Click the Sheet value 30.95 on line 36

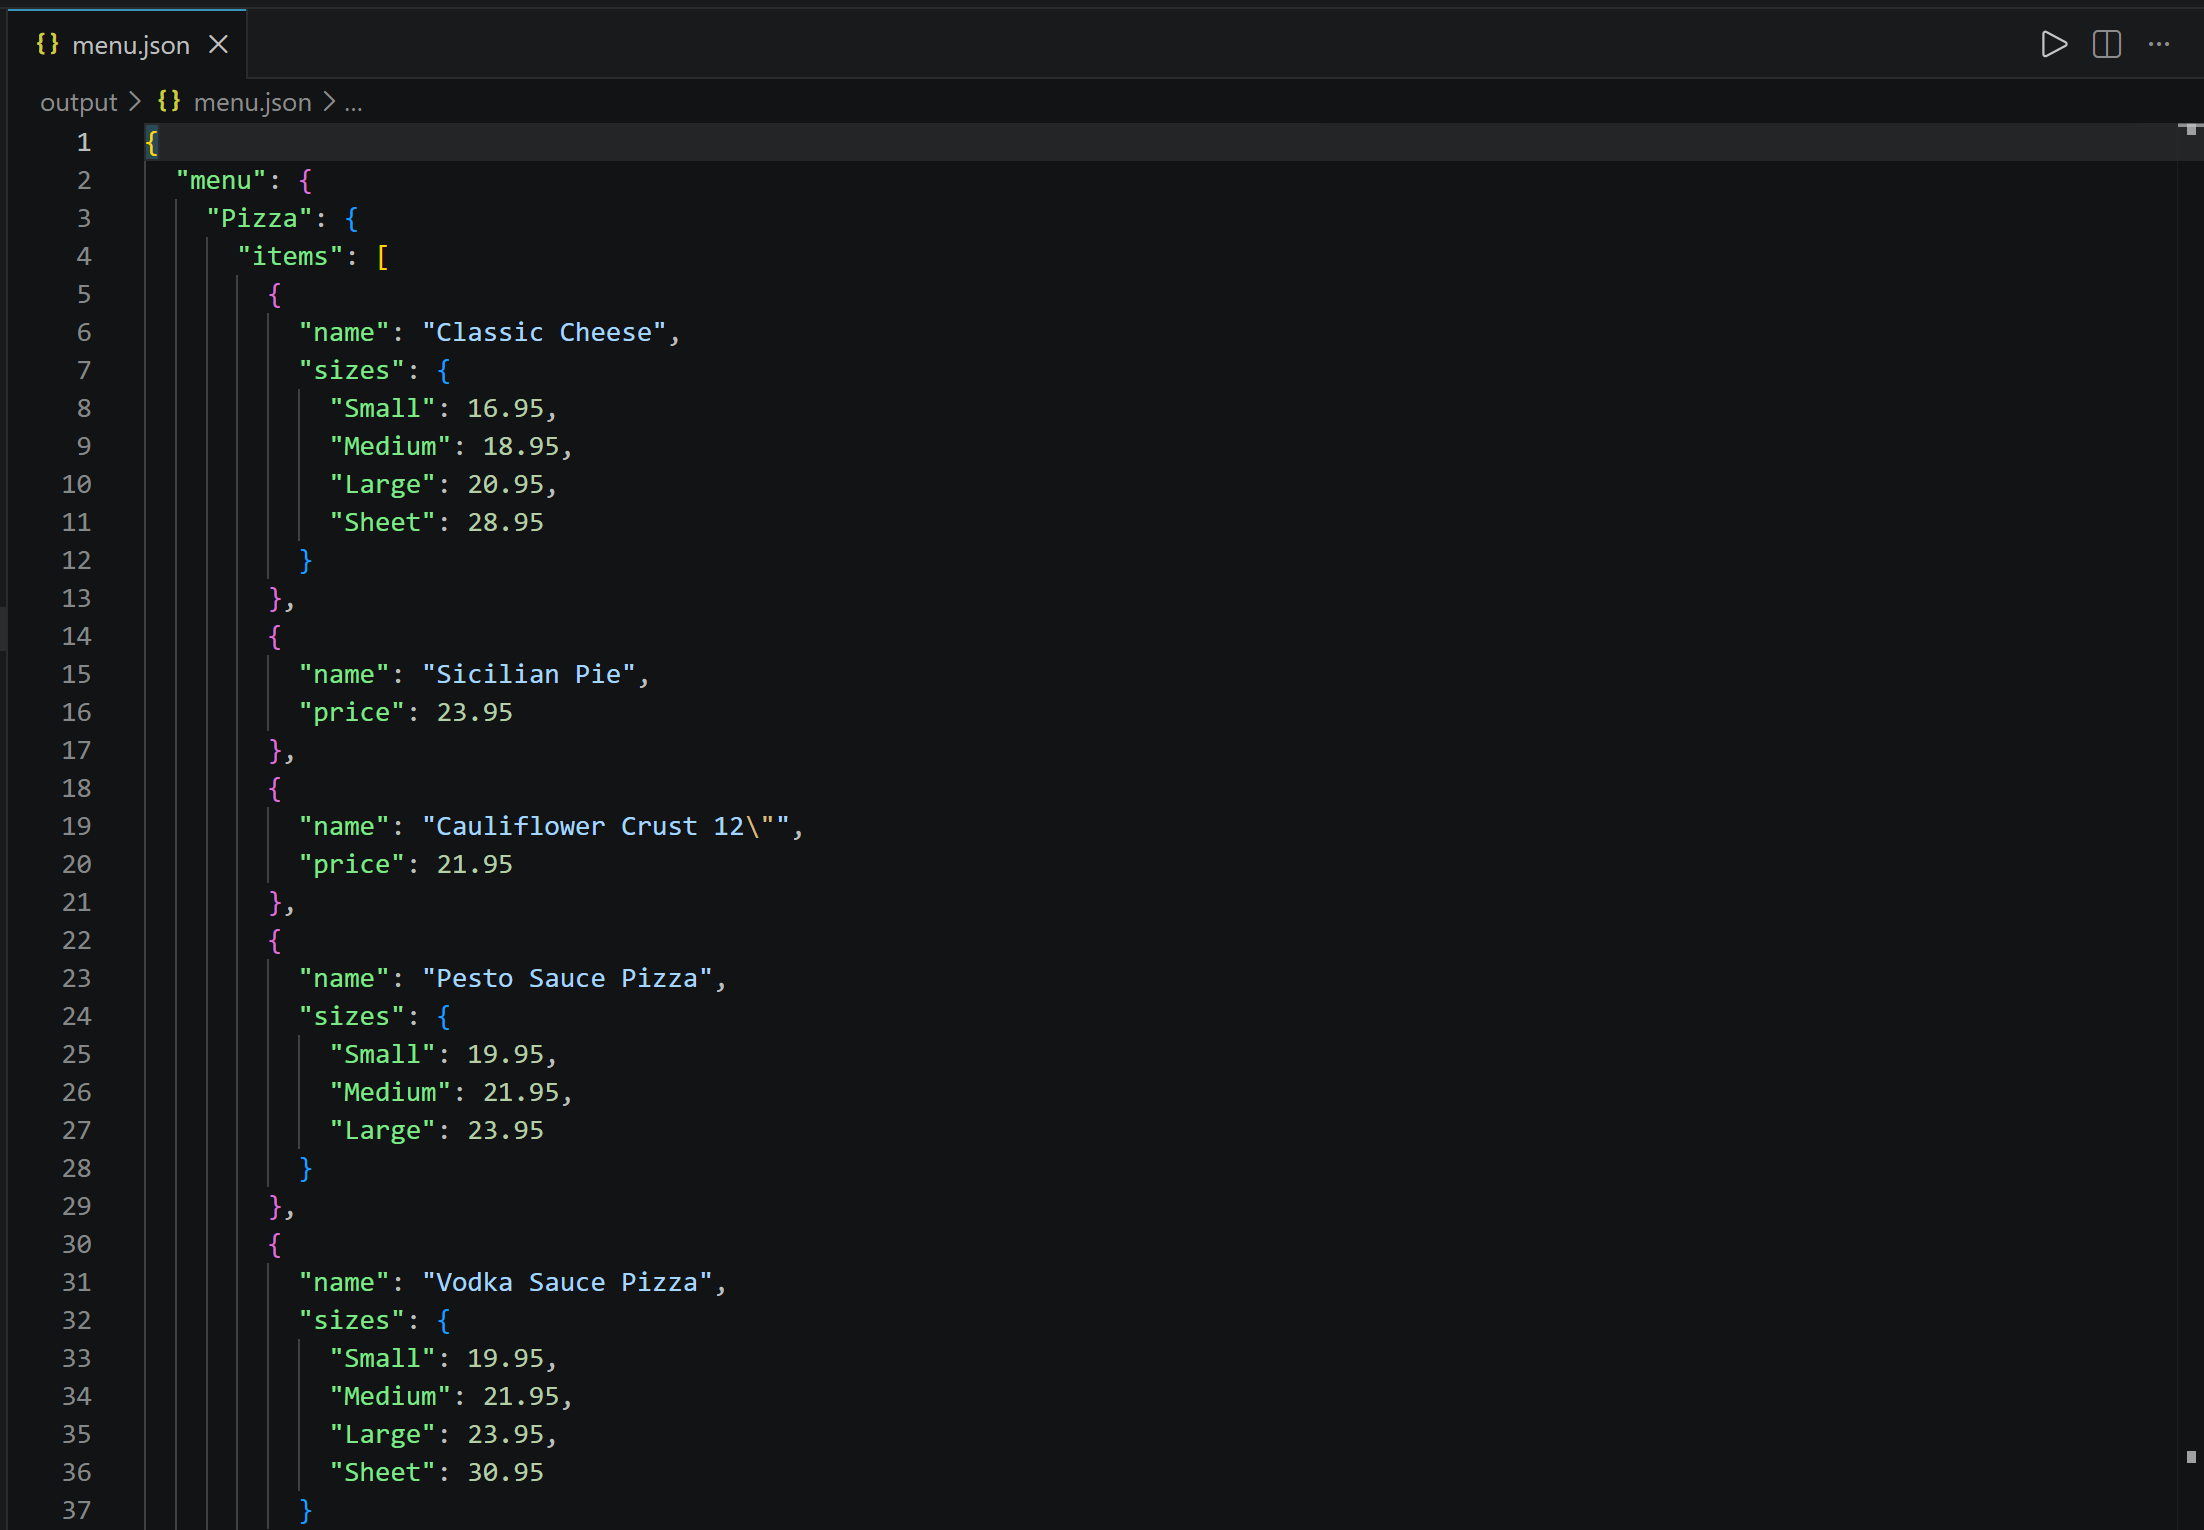pos(506,1473)
